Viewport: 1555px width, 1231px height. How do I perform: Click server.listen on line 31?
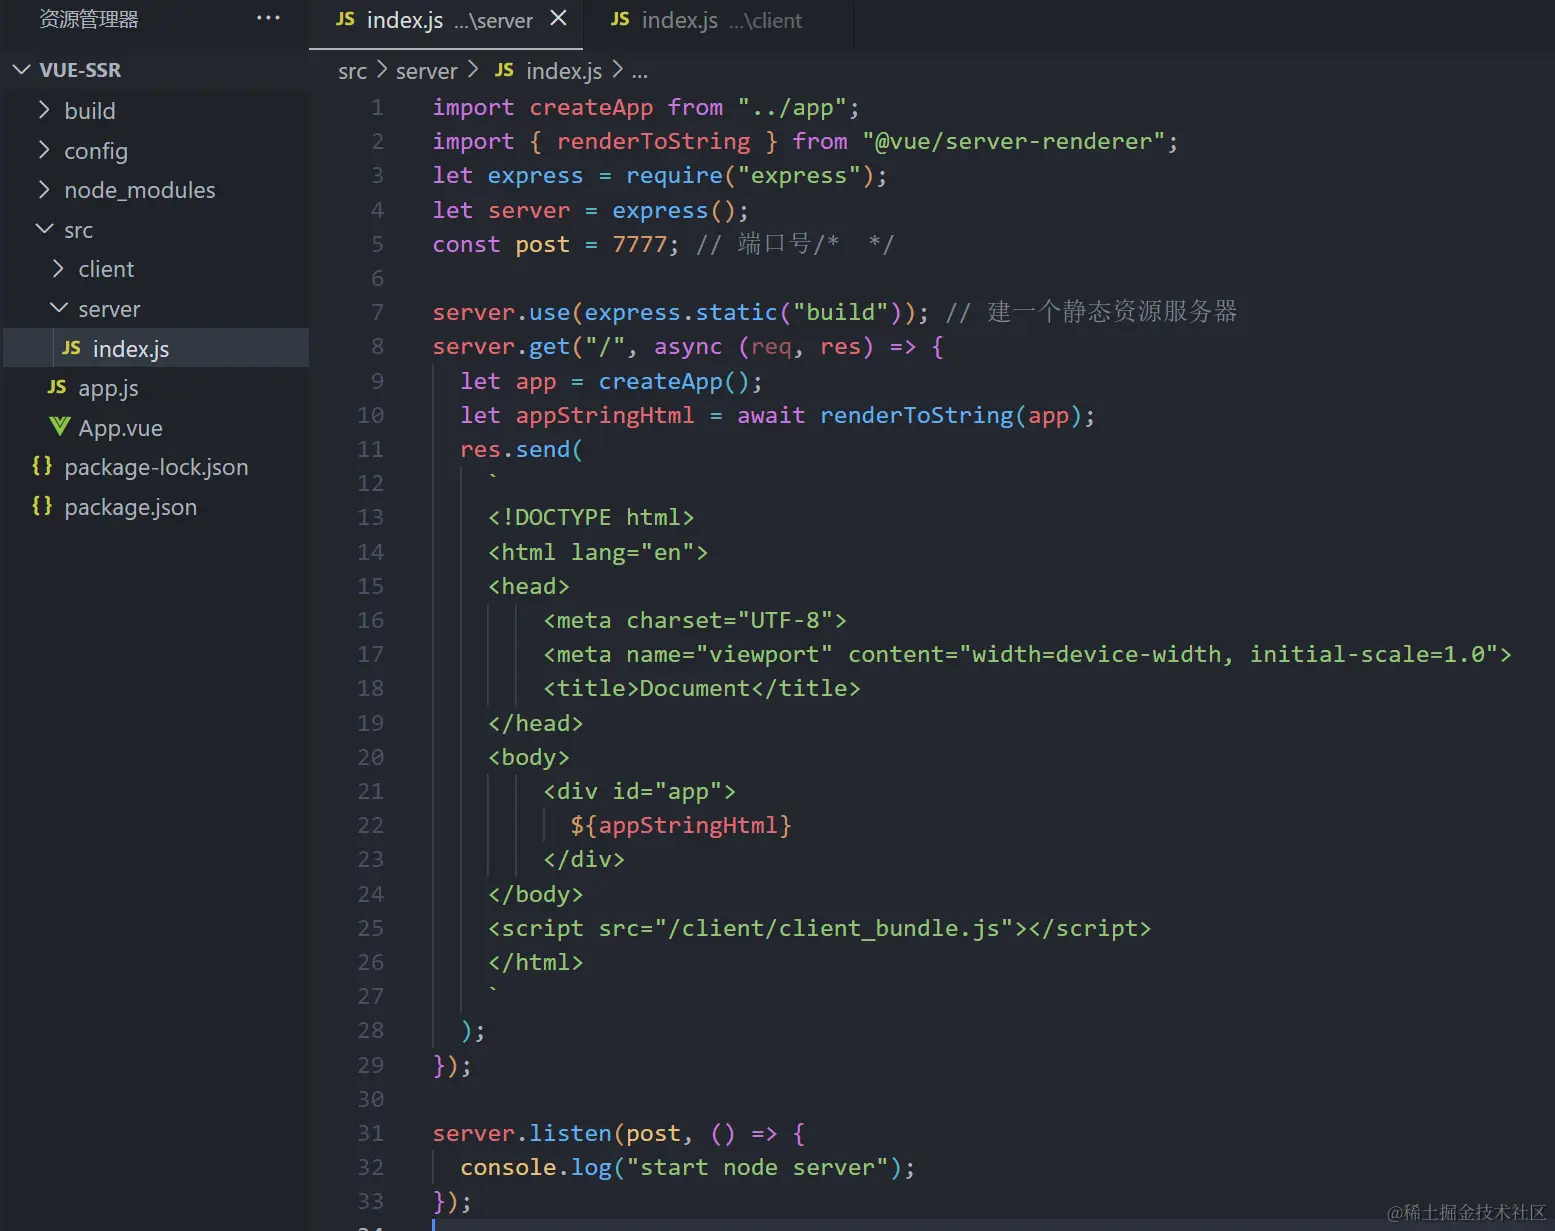point(522,1133)
